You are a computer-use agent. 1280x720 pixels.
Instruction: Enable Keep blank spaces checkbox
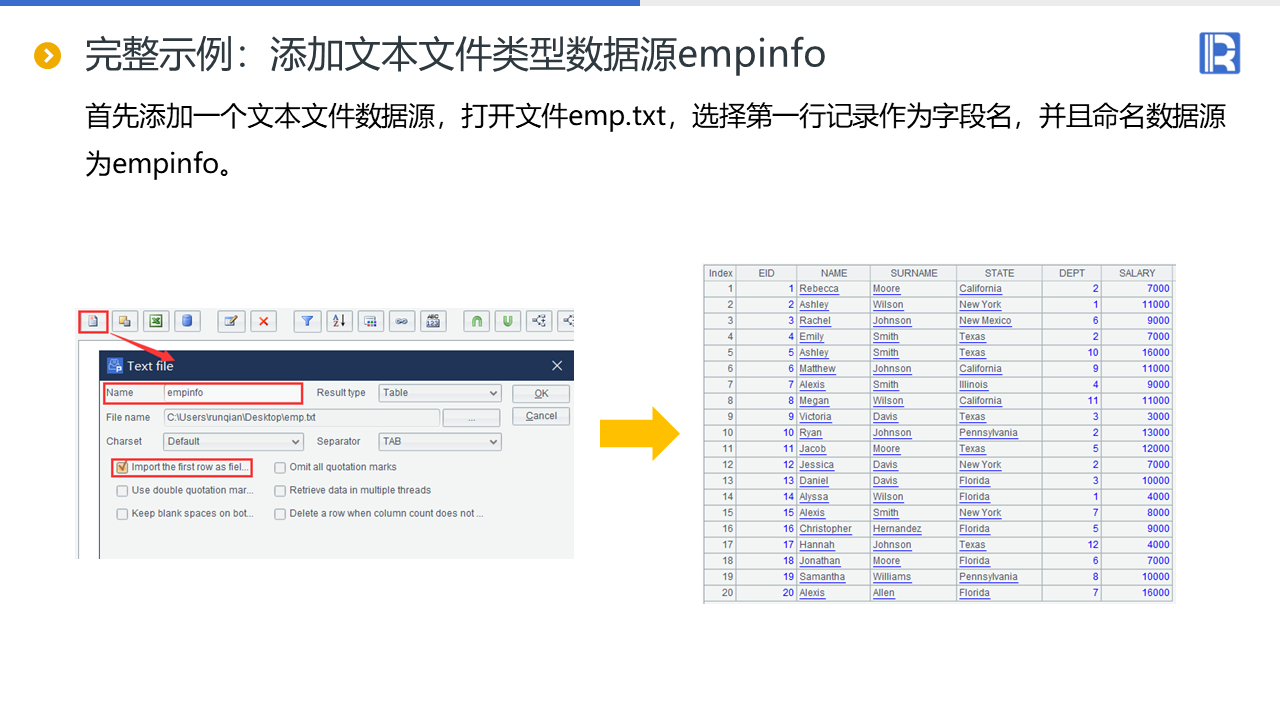click(x=122, y=514)
